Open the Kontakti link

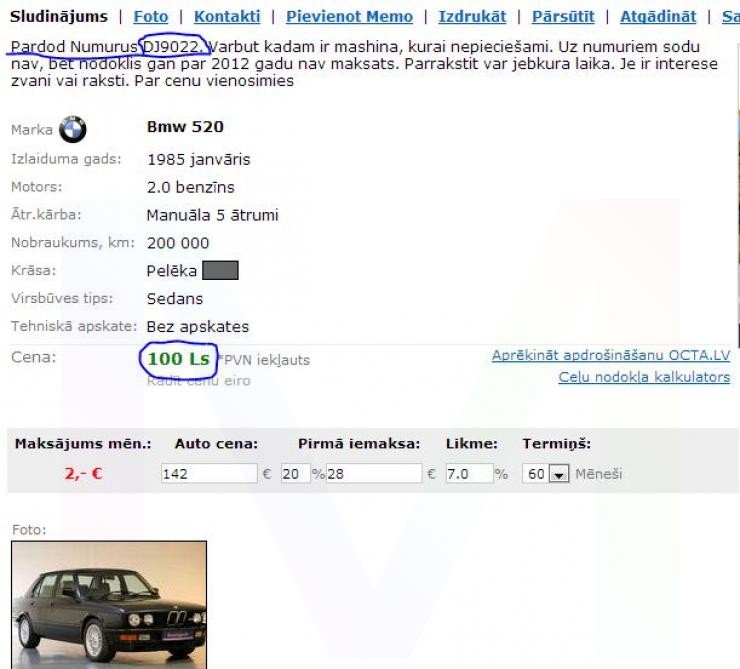(x=227, y=16)
